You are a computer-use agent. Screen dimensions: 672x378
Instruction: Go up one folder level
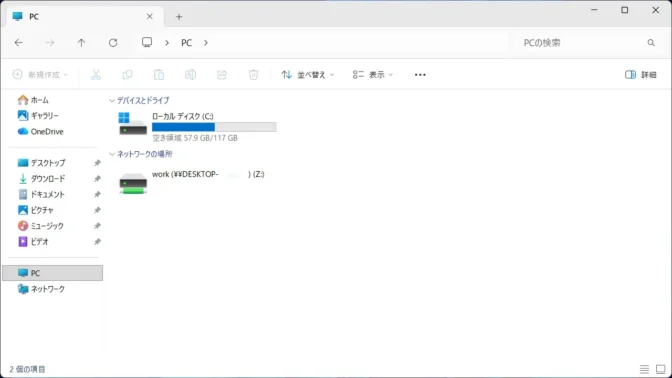[x=81, y=42]
